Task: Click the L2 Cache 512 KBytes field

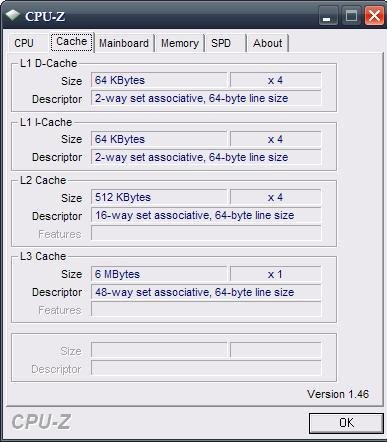Action: (159, 197)
